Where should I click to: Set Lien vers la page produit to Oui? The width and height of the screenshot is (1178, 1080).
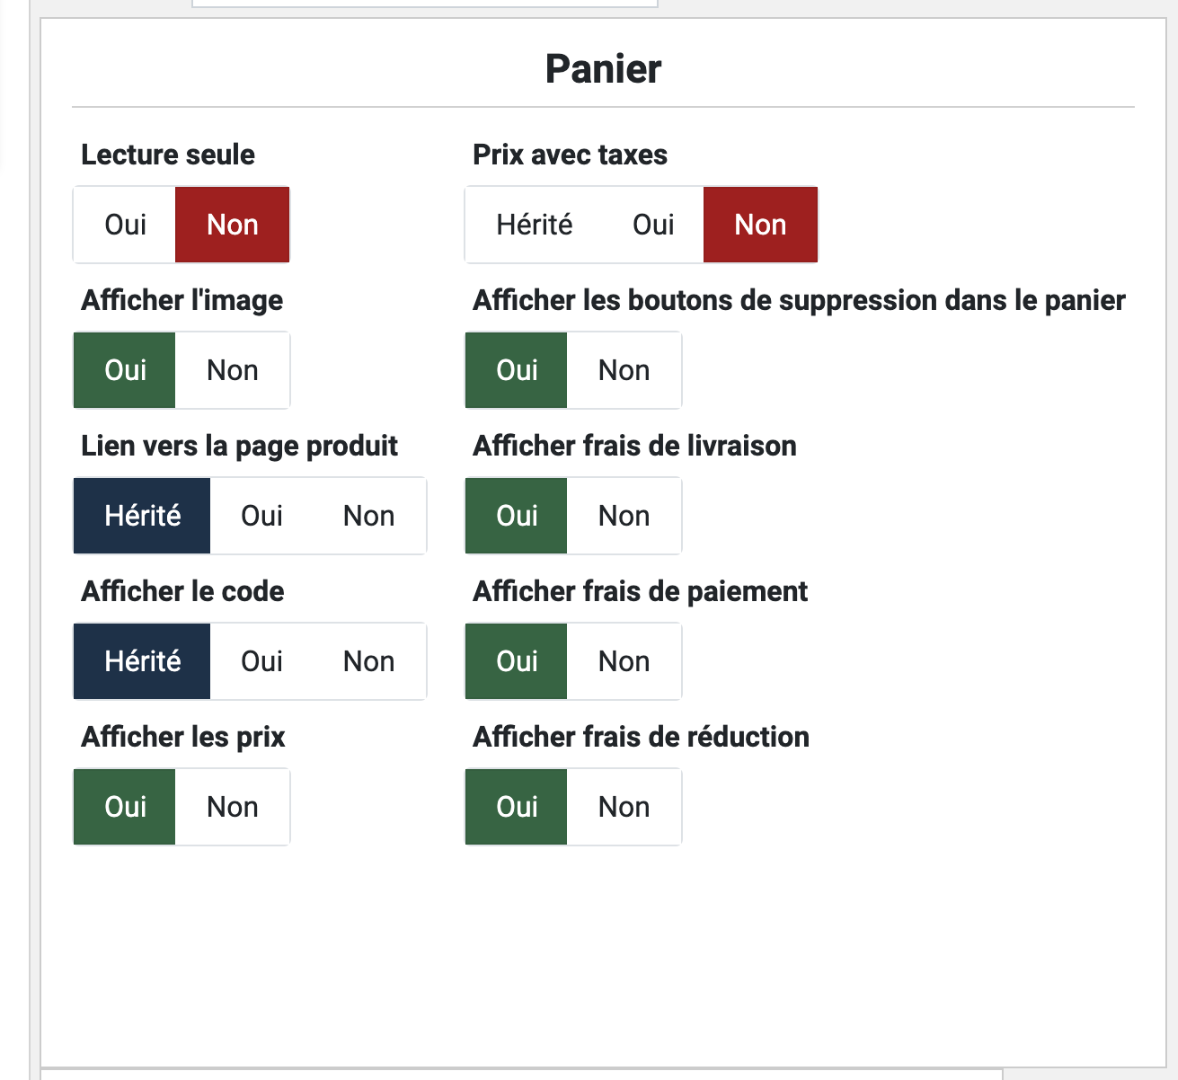[261, 516]
